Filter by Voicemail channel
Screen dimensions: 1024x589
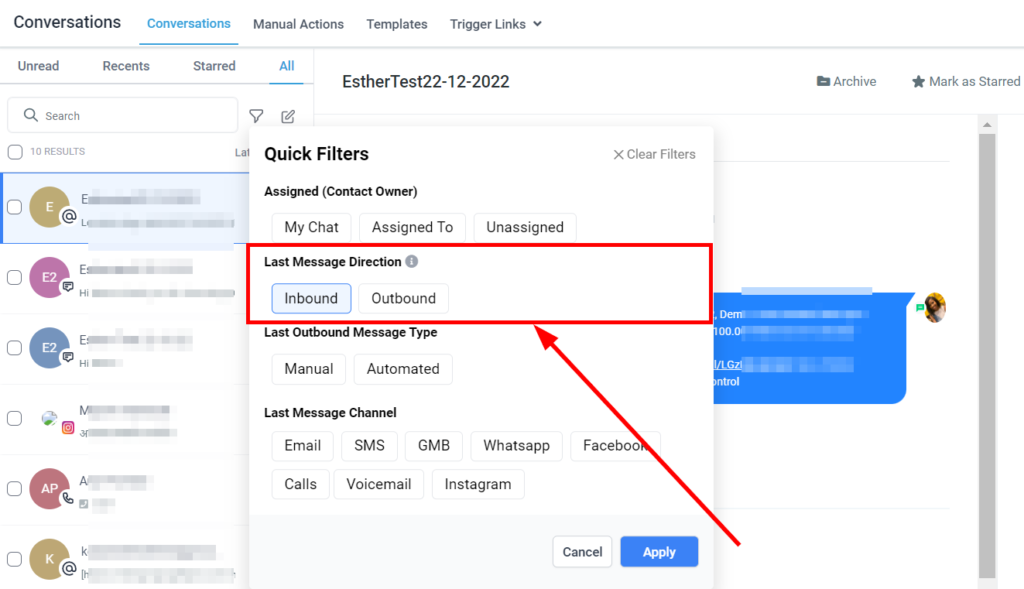[x=379, y=484]
